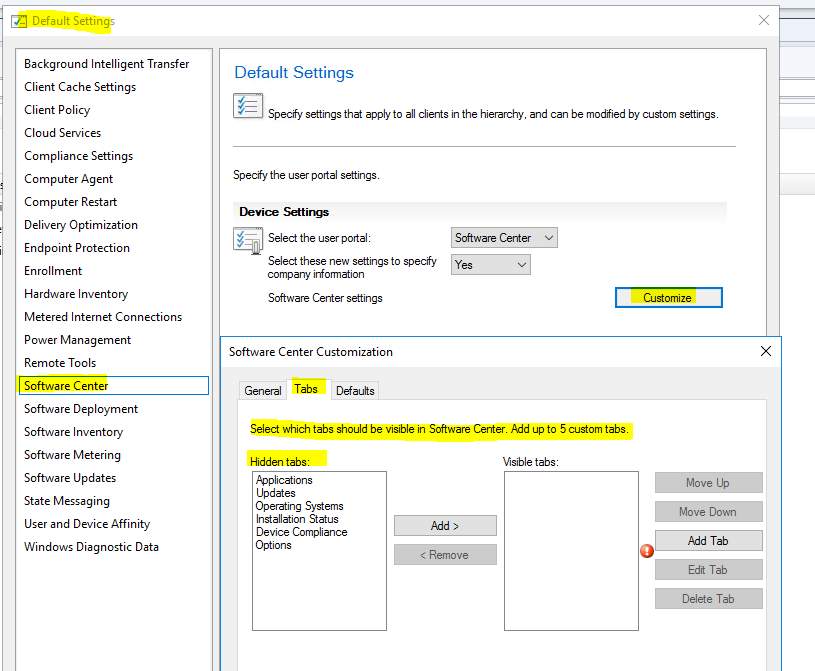
Task: Switch to the General tab
Action: click(x=262, y=390)
